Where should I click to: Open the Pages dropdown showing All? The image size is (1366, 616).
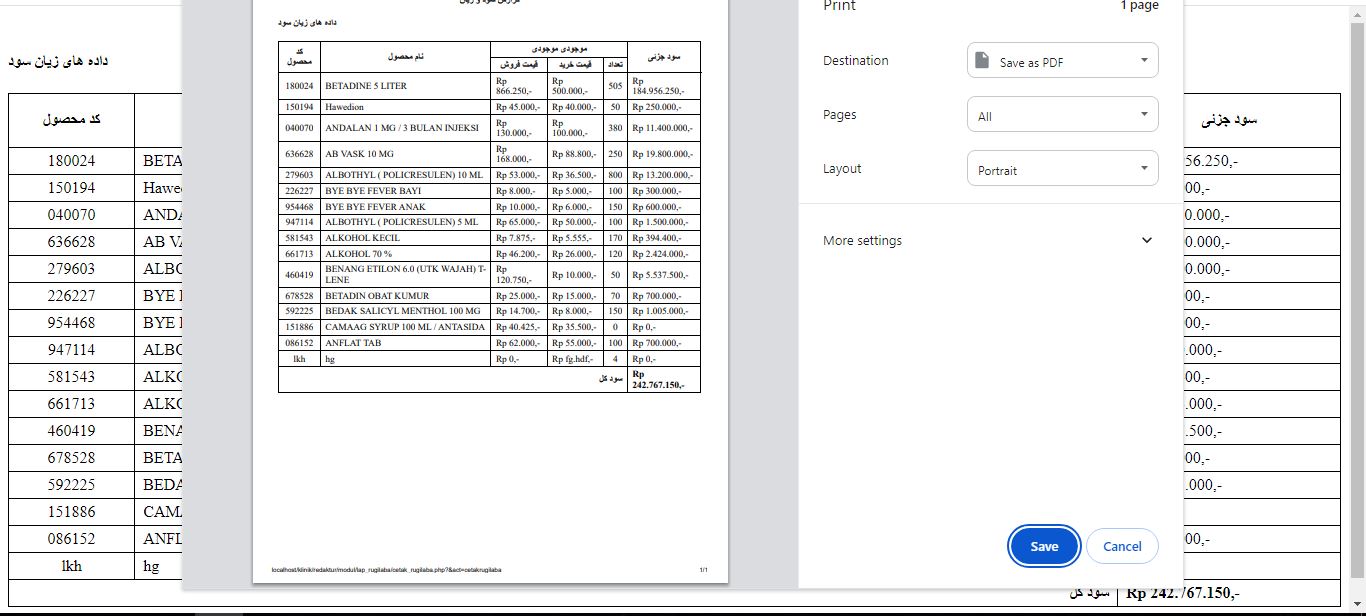point(1062,115)
